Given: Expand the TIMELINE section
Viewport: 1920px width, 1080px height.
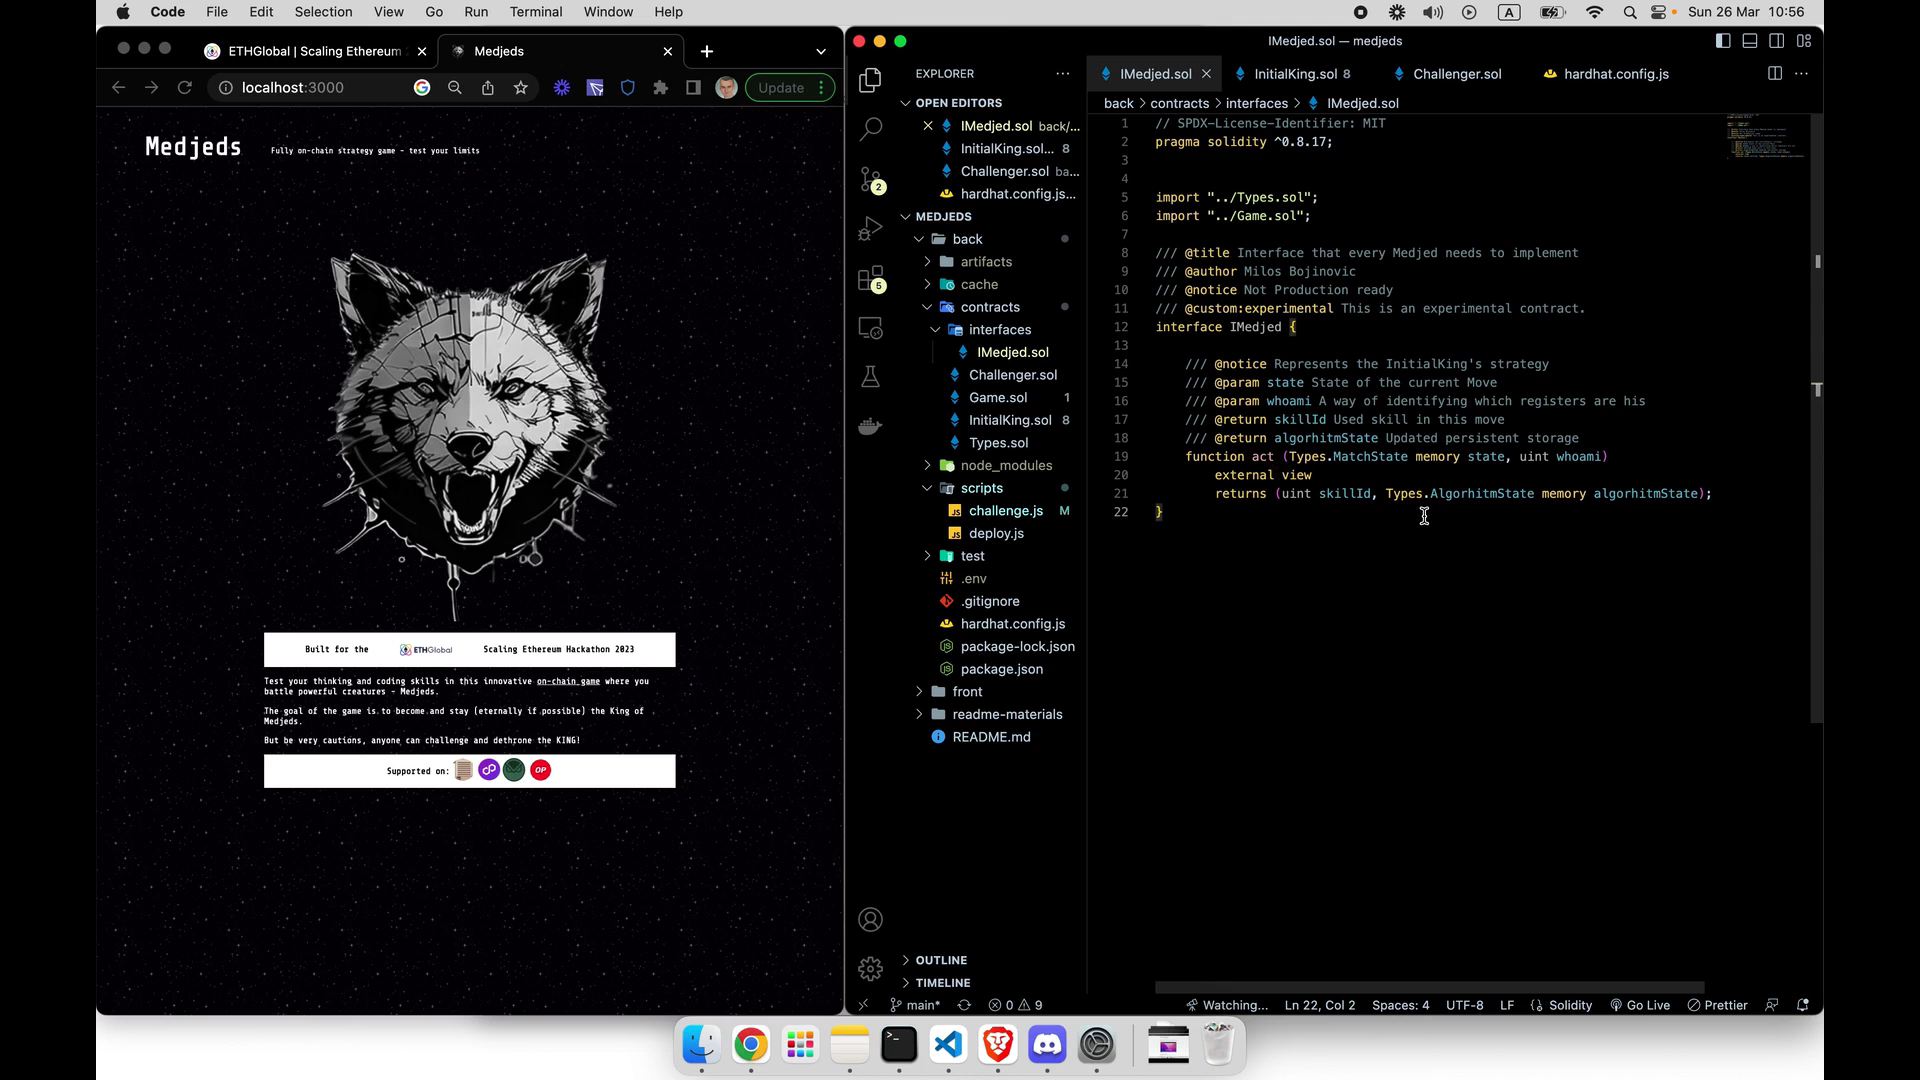Looking at the screenshot, I should pyautogui.click(x=943, y=983).
